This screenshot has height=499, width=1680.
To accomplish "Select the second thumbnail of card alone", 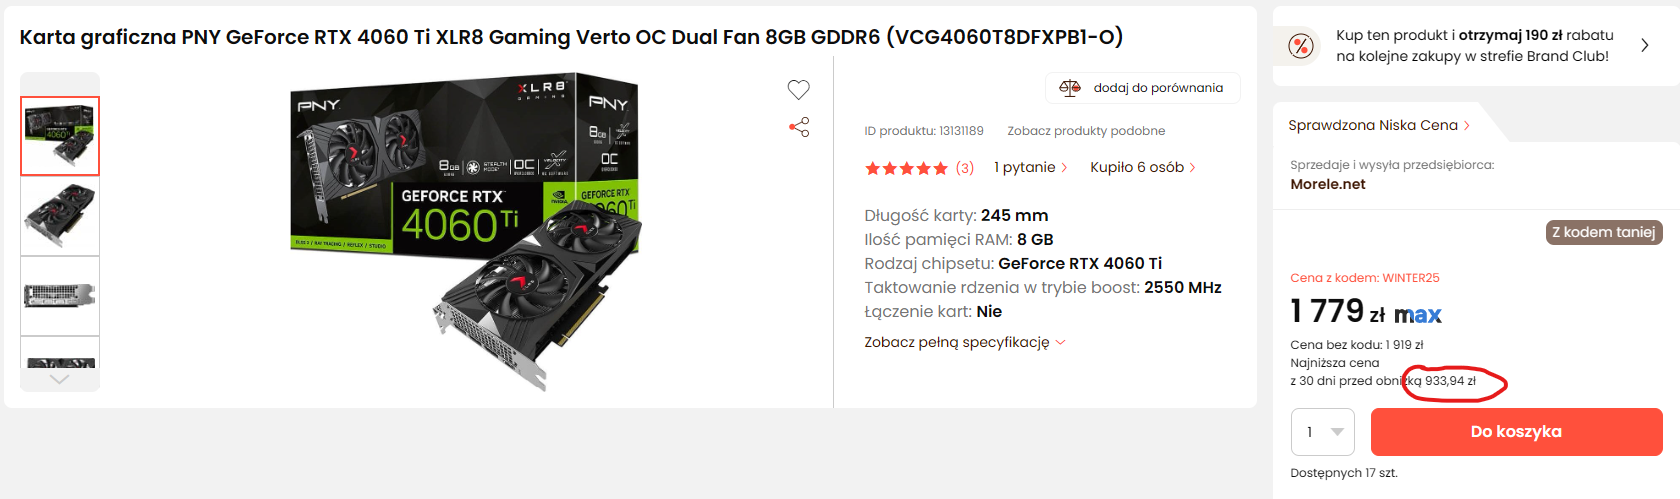I will click(x=60, y=216).
